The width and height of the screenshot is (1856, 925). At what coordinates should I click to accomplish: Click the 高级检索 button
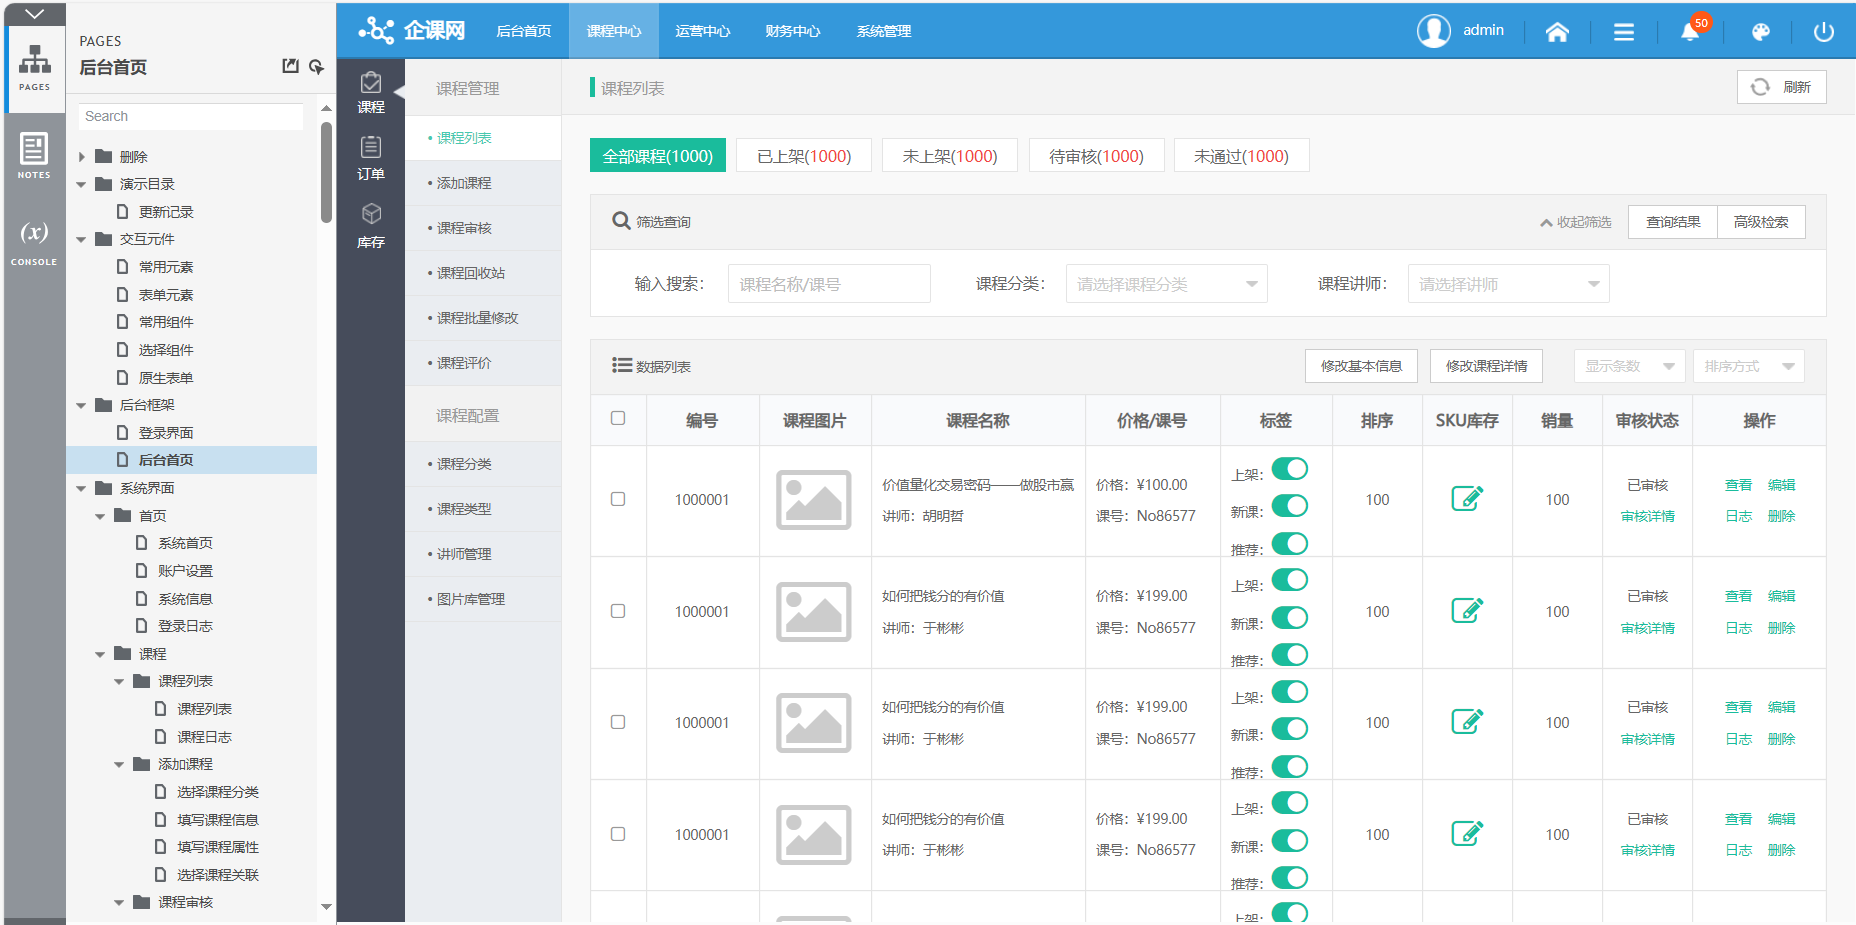tap(1761, 222)
